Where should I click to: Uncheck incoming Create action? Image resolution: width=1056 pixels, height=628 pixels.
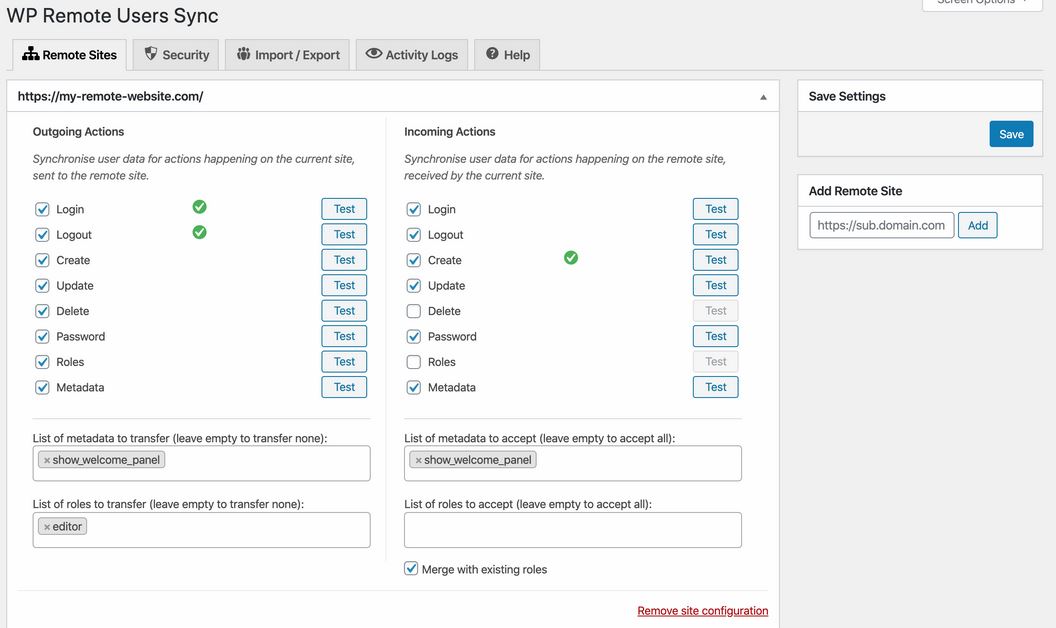coord(414,261)
